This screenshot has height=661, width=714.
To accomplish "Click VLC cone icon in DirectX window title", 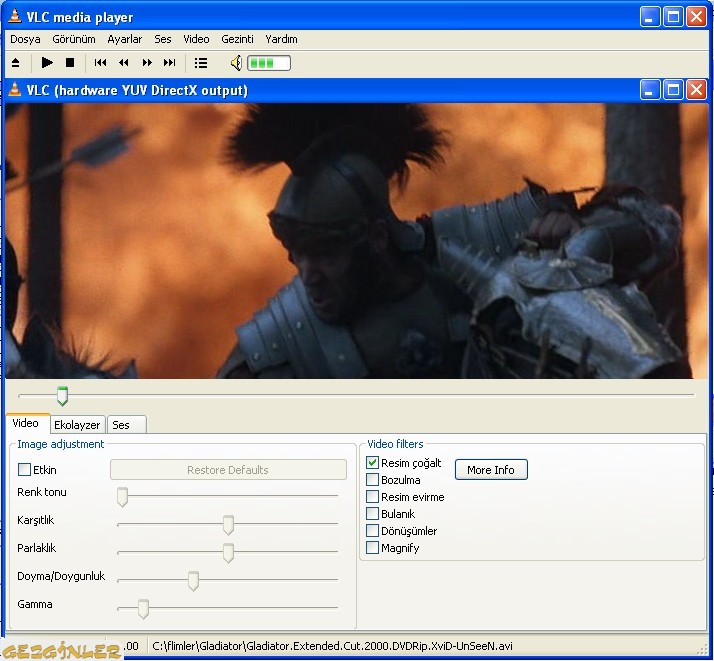I will click(x=15, y=89).
